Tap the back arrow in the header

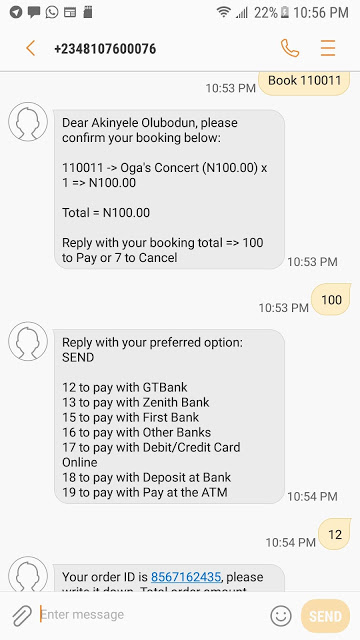(x=31, y=48)
